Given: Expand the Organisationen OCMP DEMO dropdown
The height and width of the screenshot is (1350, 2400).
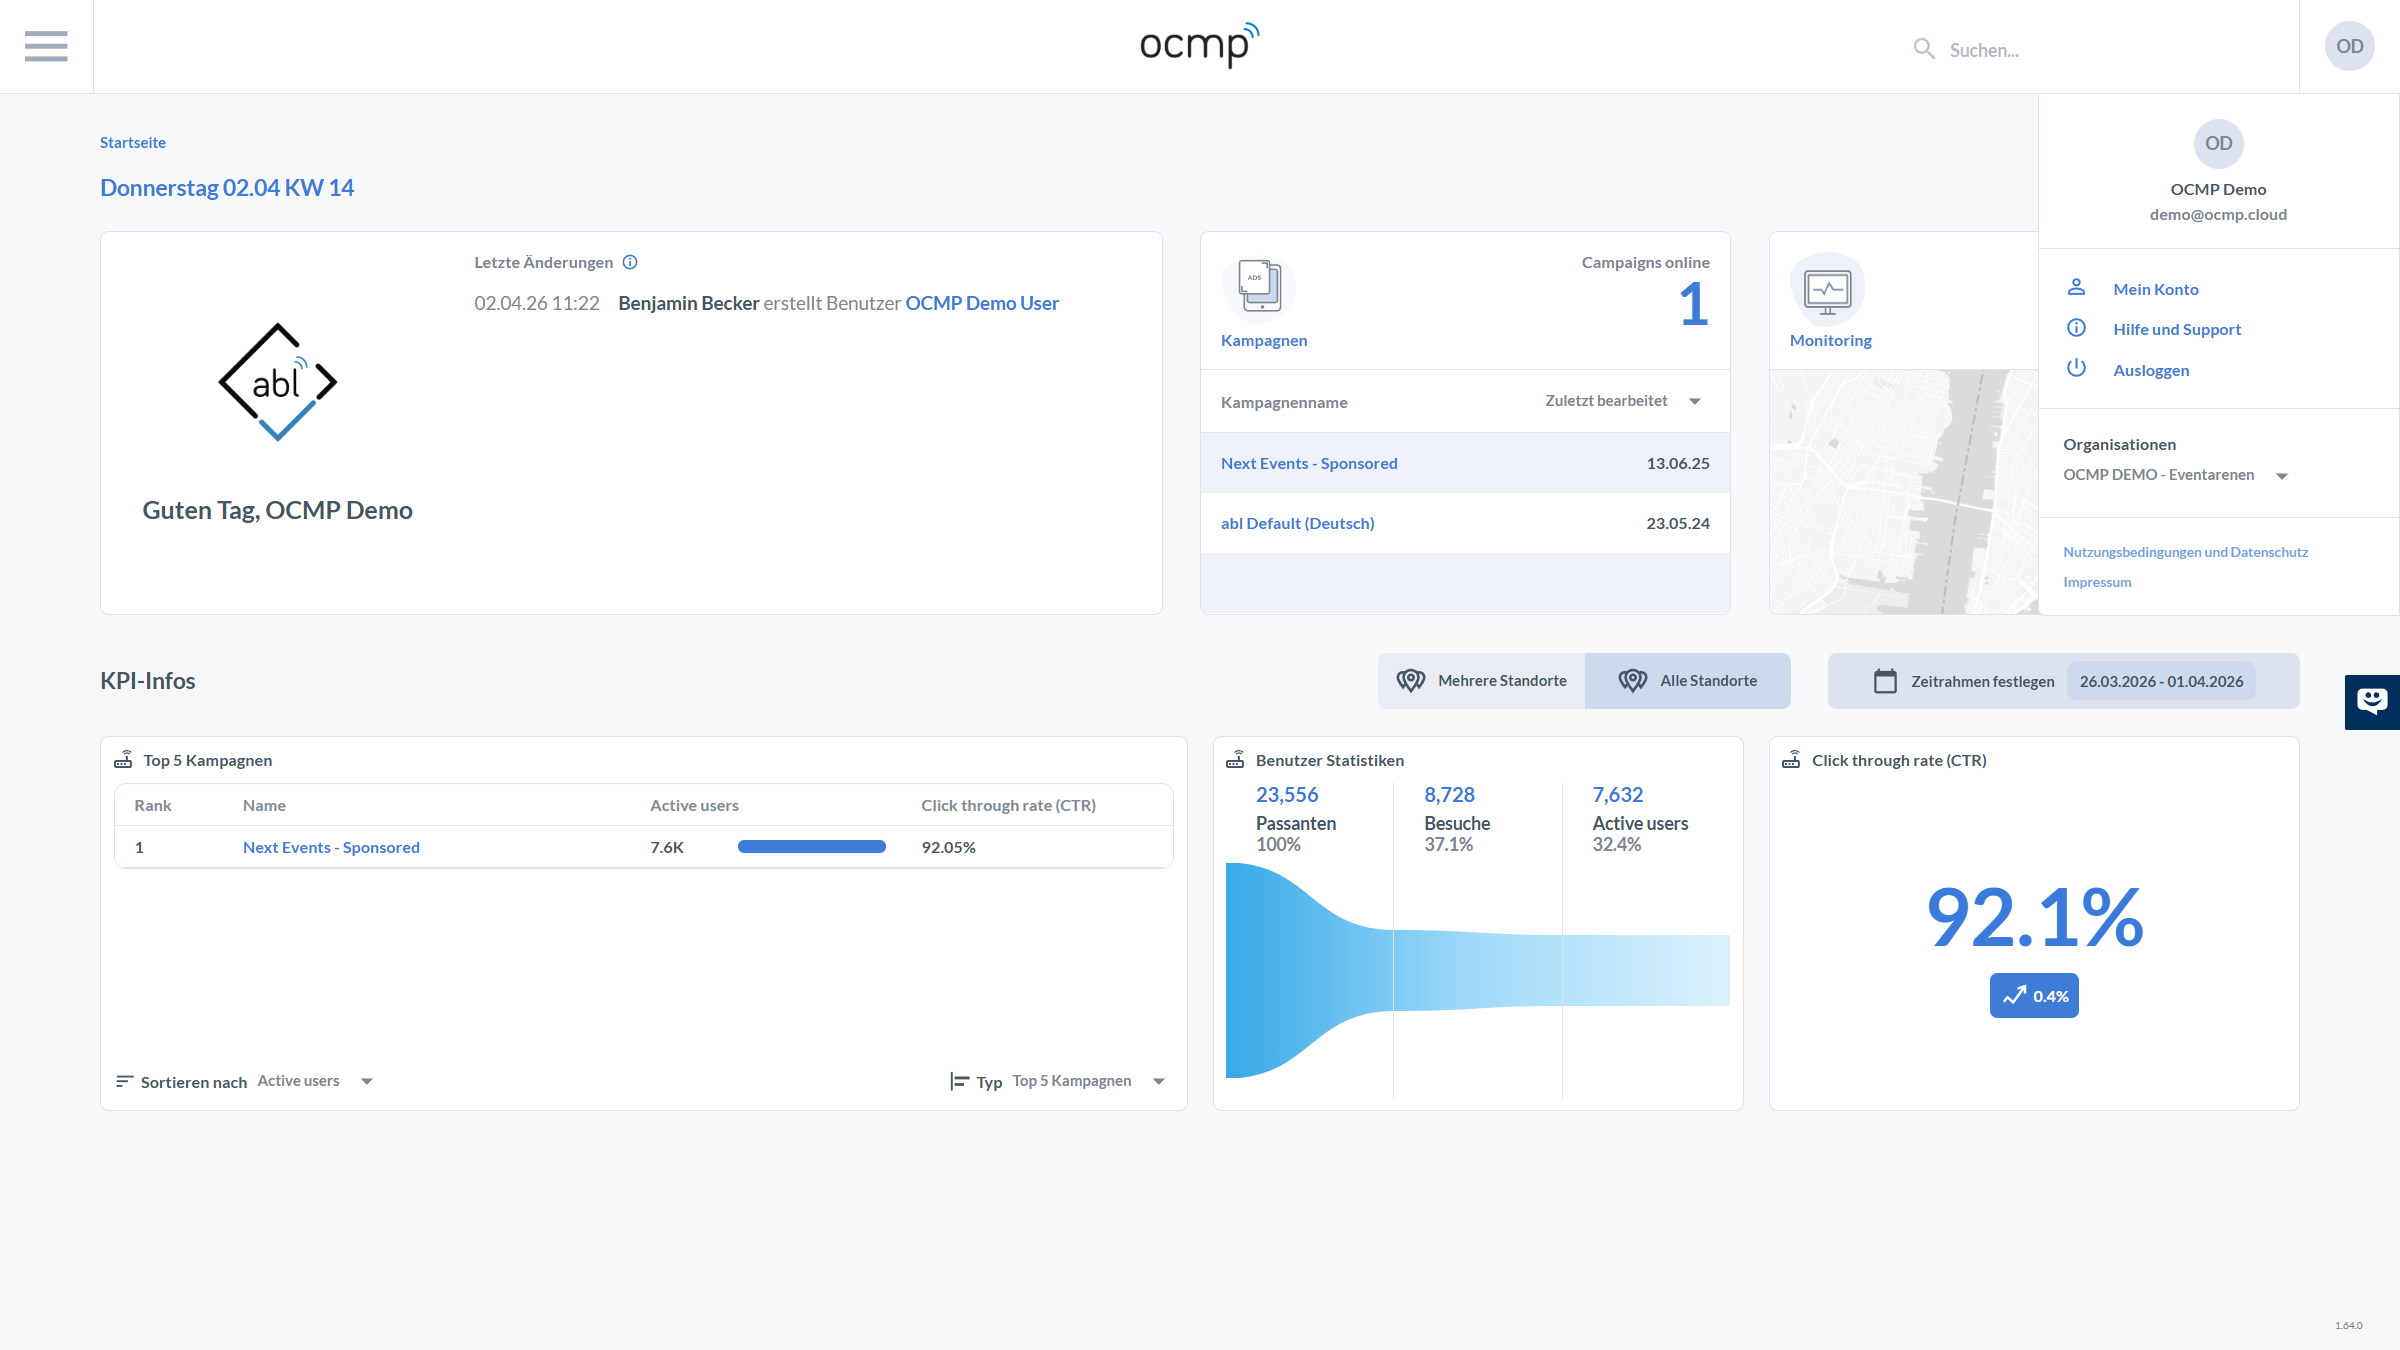Looking at the screenshot, I should [2282, 476].
